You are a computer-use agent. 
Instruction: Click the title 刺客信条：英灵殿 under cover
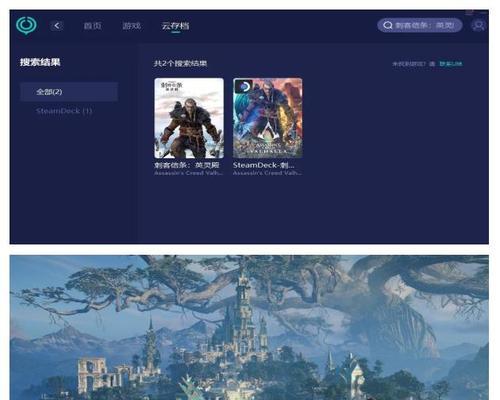point(187,165)
